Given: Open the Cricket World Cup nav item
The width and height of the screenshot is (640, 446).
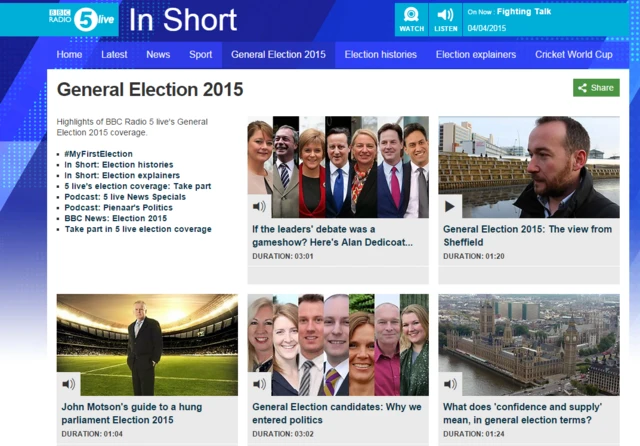Looking at the screenshot, I should pos(573,54).
